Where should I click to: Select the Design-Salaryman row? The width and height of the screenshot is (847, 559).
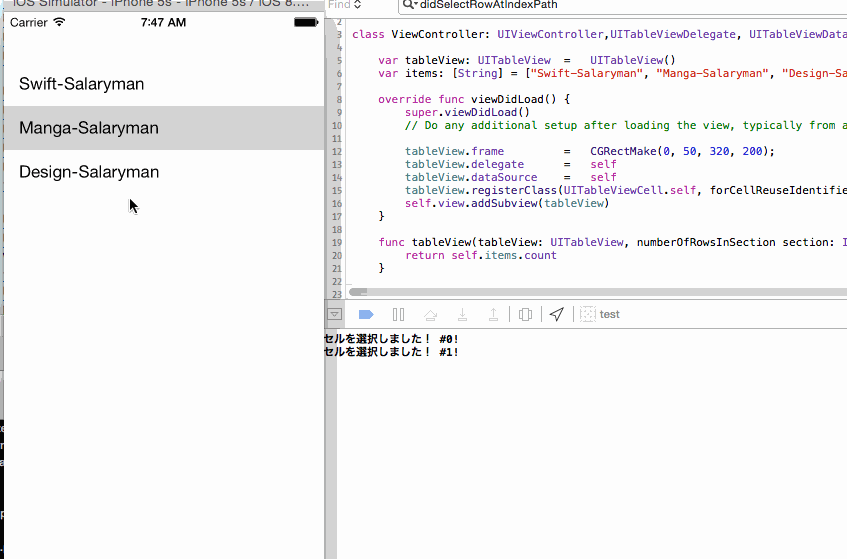(164, 172)
